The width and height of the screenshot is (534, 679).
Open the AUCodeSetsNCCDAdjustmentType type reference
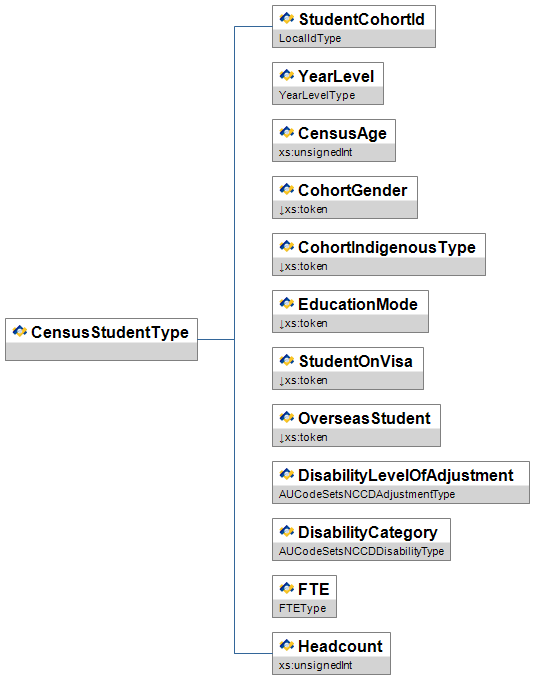tap(367, 494)
